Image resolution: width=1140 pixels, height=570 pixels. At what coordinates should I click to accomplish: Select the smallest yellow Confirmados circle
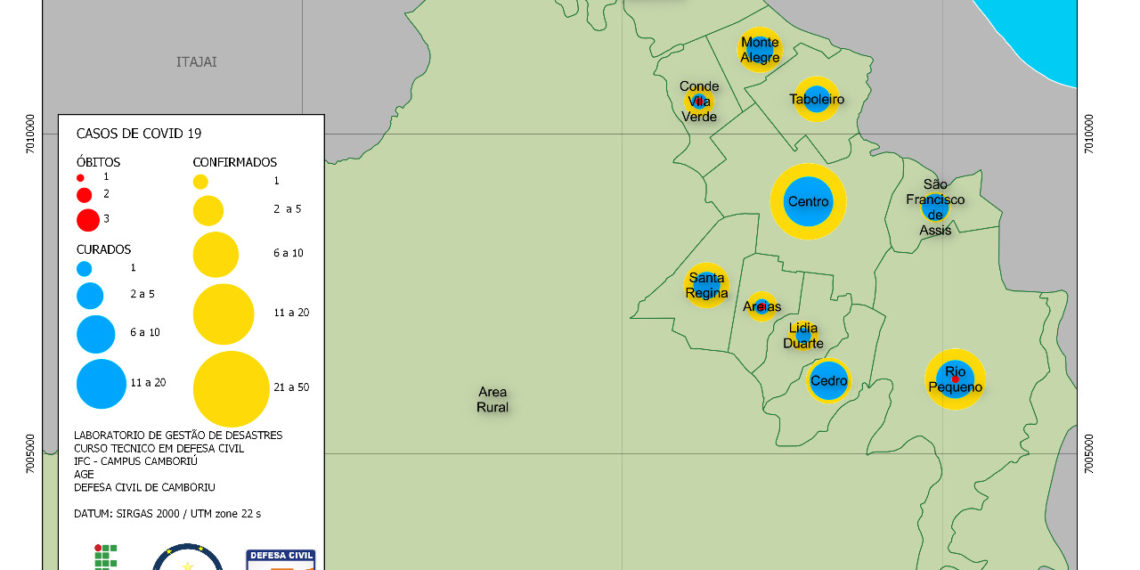[x=201, y=182]
